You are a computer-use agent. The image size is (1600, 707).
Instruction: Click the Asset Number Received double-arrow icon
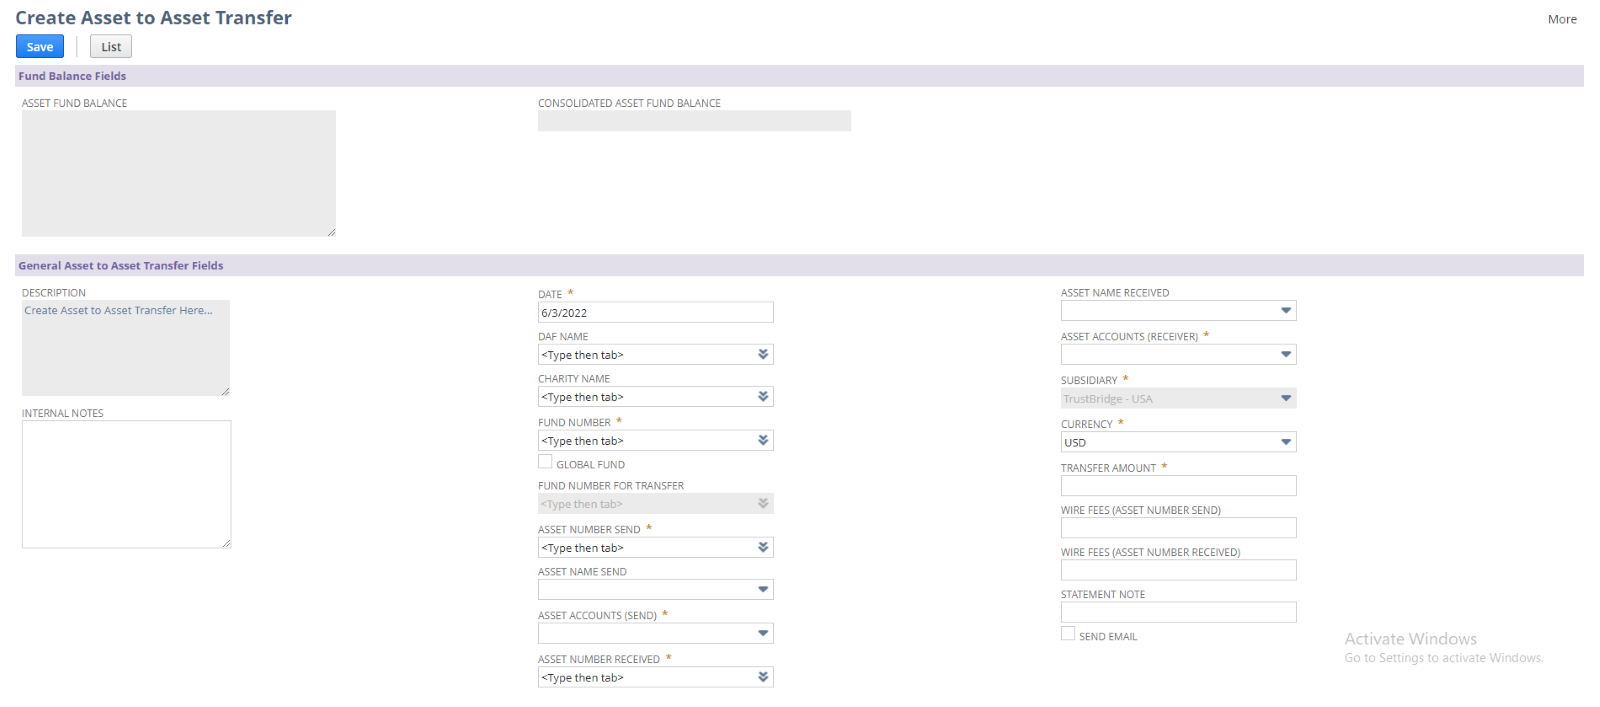click(763, 678)
